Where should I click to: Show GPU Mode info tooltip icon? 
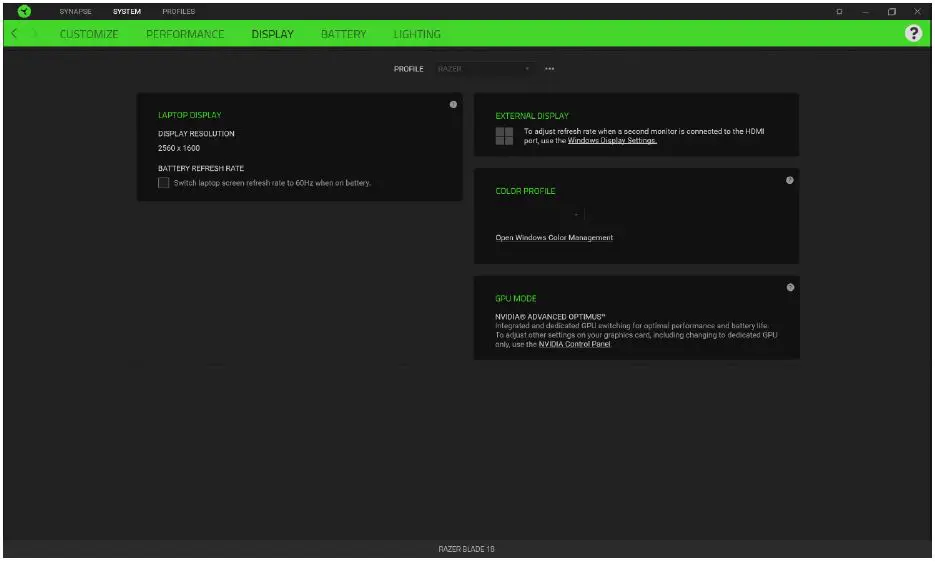790,288
